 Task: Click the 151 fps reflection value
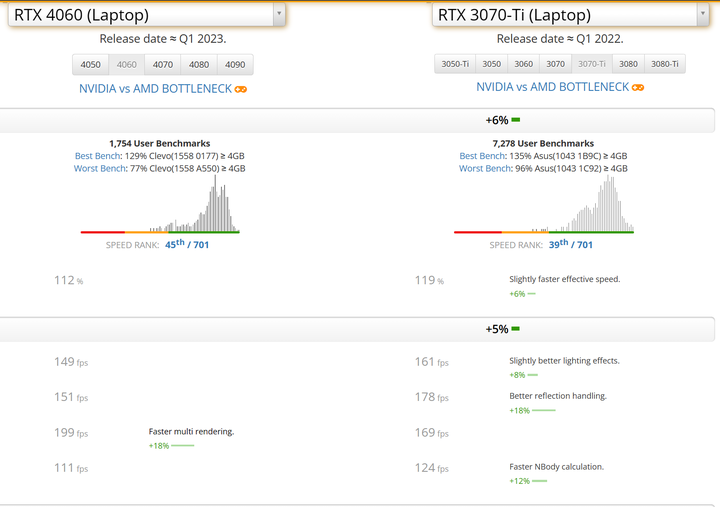coord(71,397)
